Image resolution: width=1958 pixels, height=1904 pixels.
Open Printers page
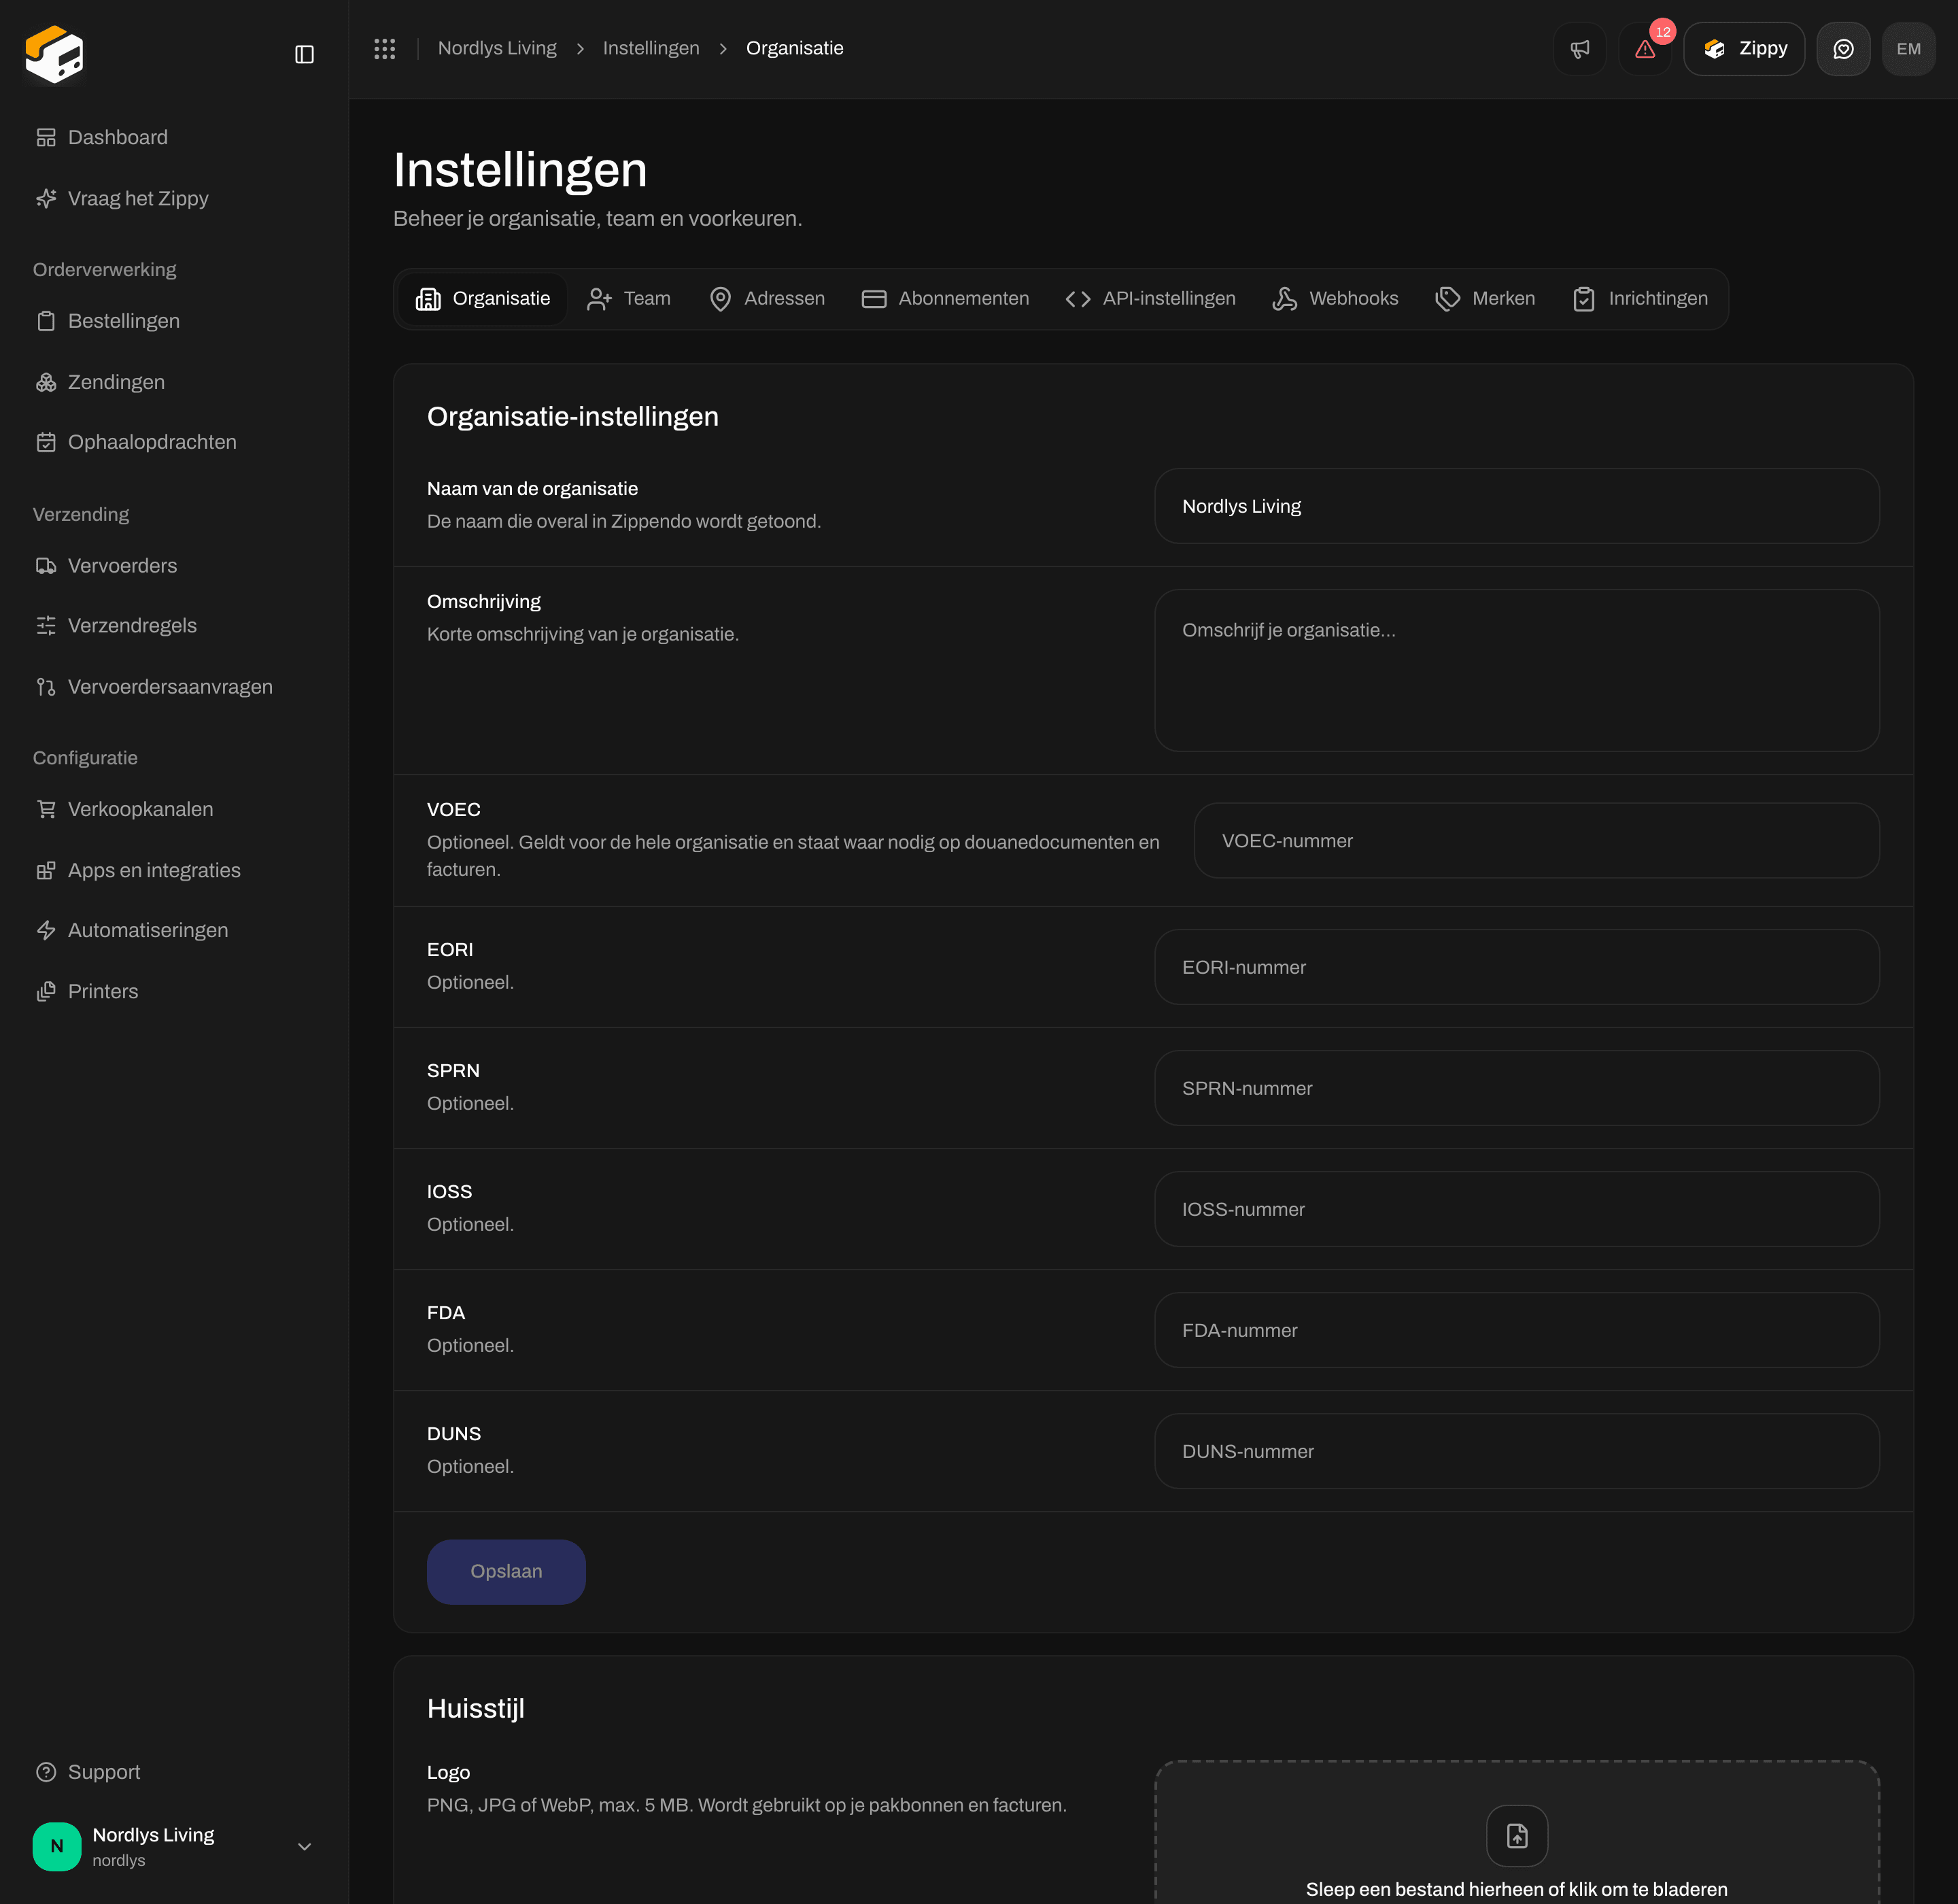click(174, 991)
